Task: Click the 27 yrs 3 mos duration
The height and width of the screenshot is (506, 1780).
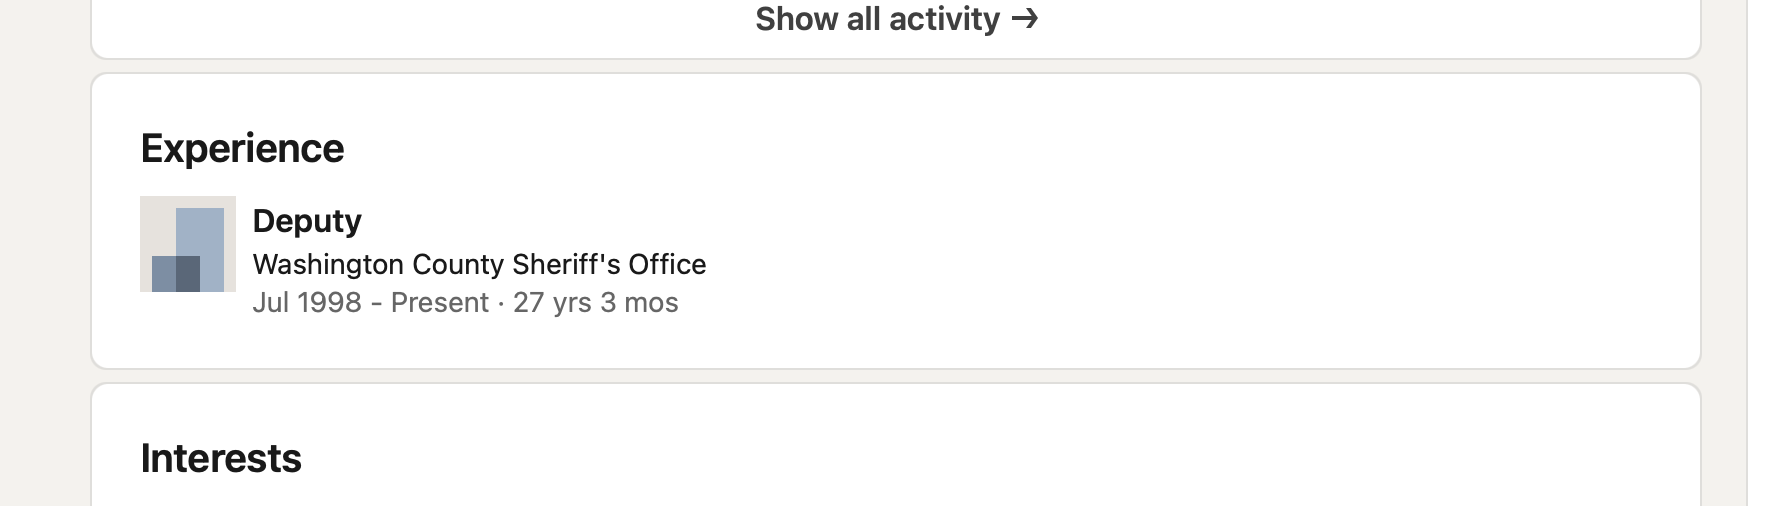Action: coord(596,302)
